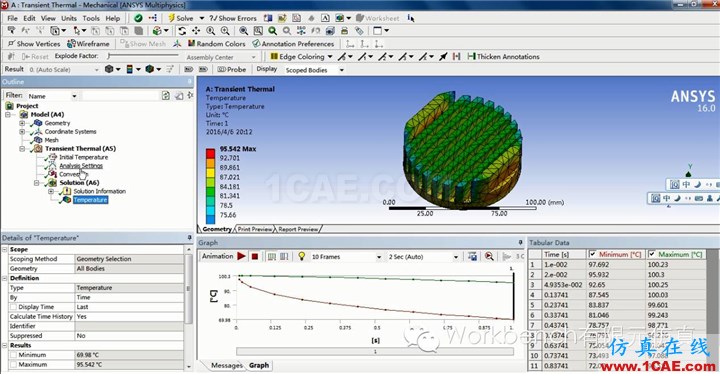Enable Thicken Annotations
Image resolution: width=720 pixels, height=374 pixels.
click(x=503, y=57)
